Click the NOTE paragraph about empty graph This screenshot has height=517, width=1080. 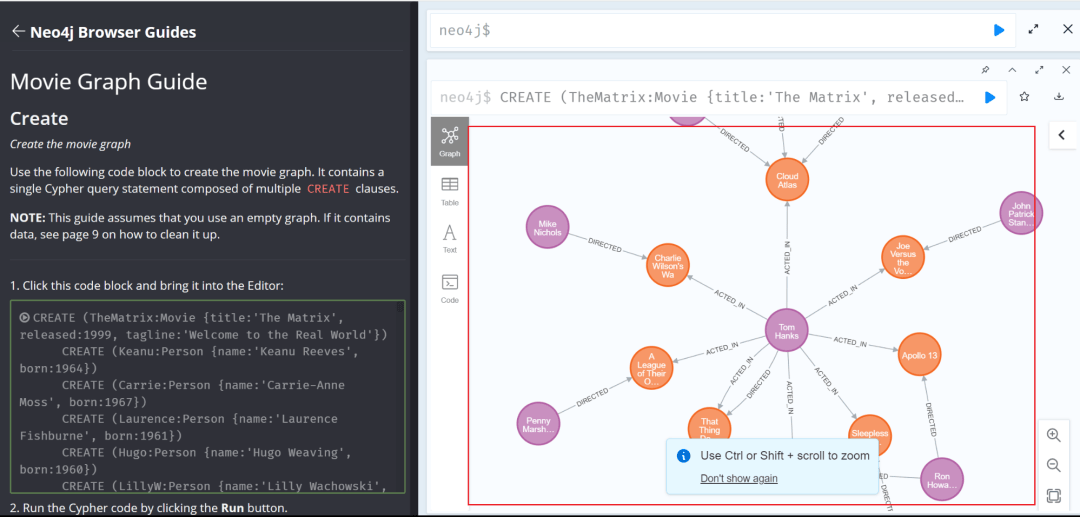(200, 226)
